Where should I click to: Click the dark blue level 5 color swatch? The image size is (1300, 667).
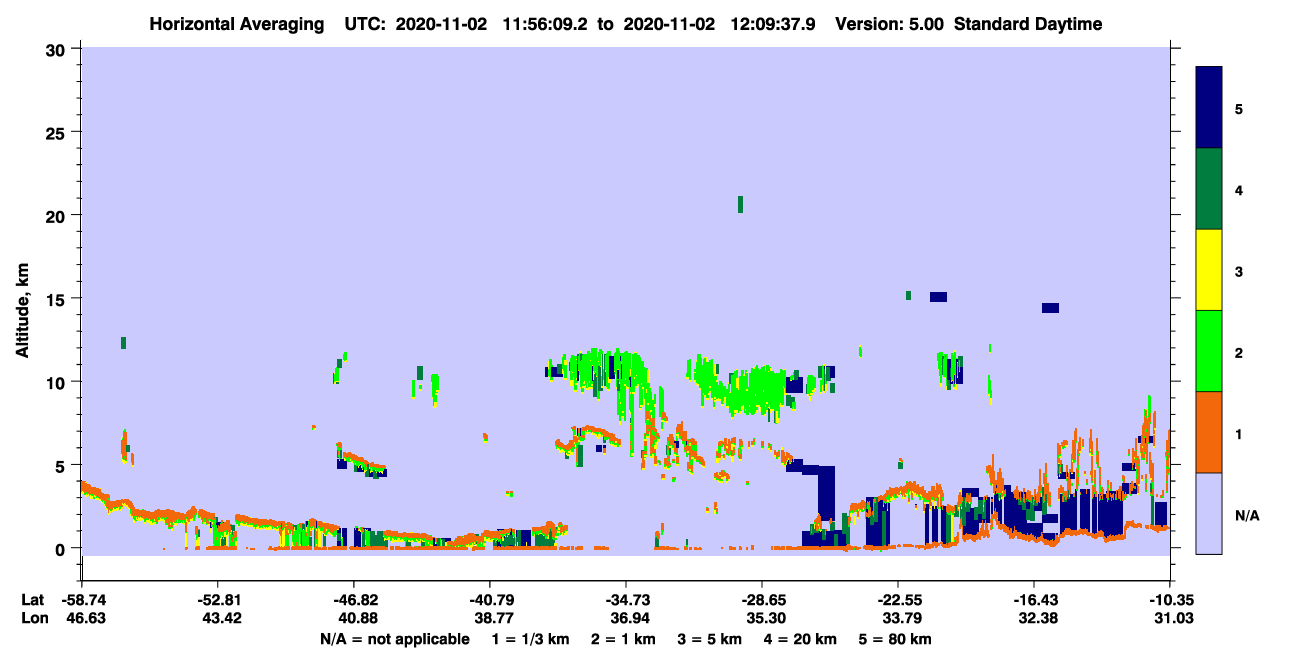[x=1209, y=108]
